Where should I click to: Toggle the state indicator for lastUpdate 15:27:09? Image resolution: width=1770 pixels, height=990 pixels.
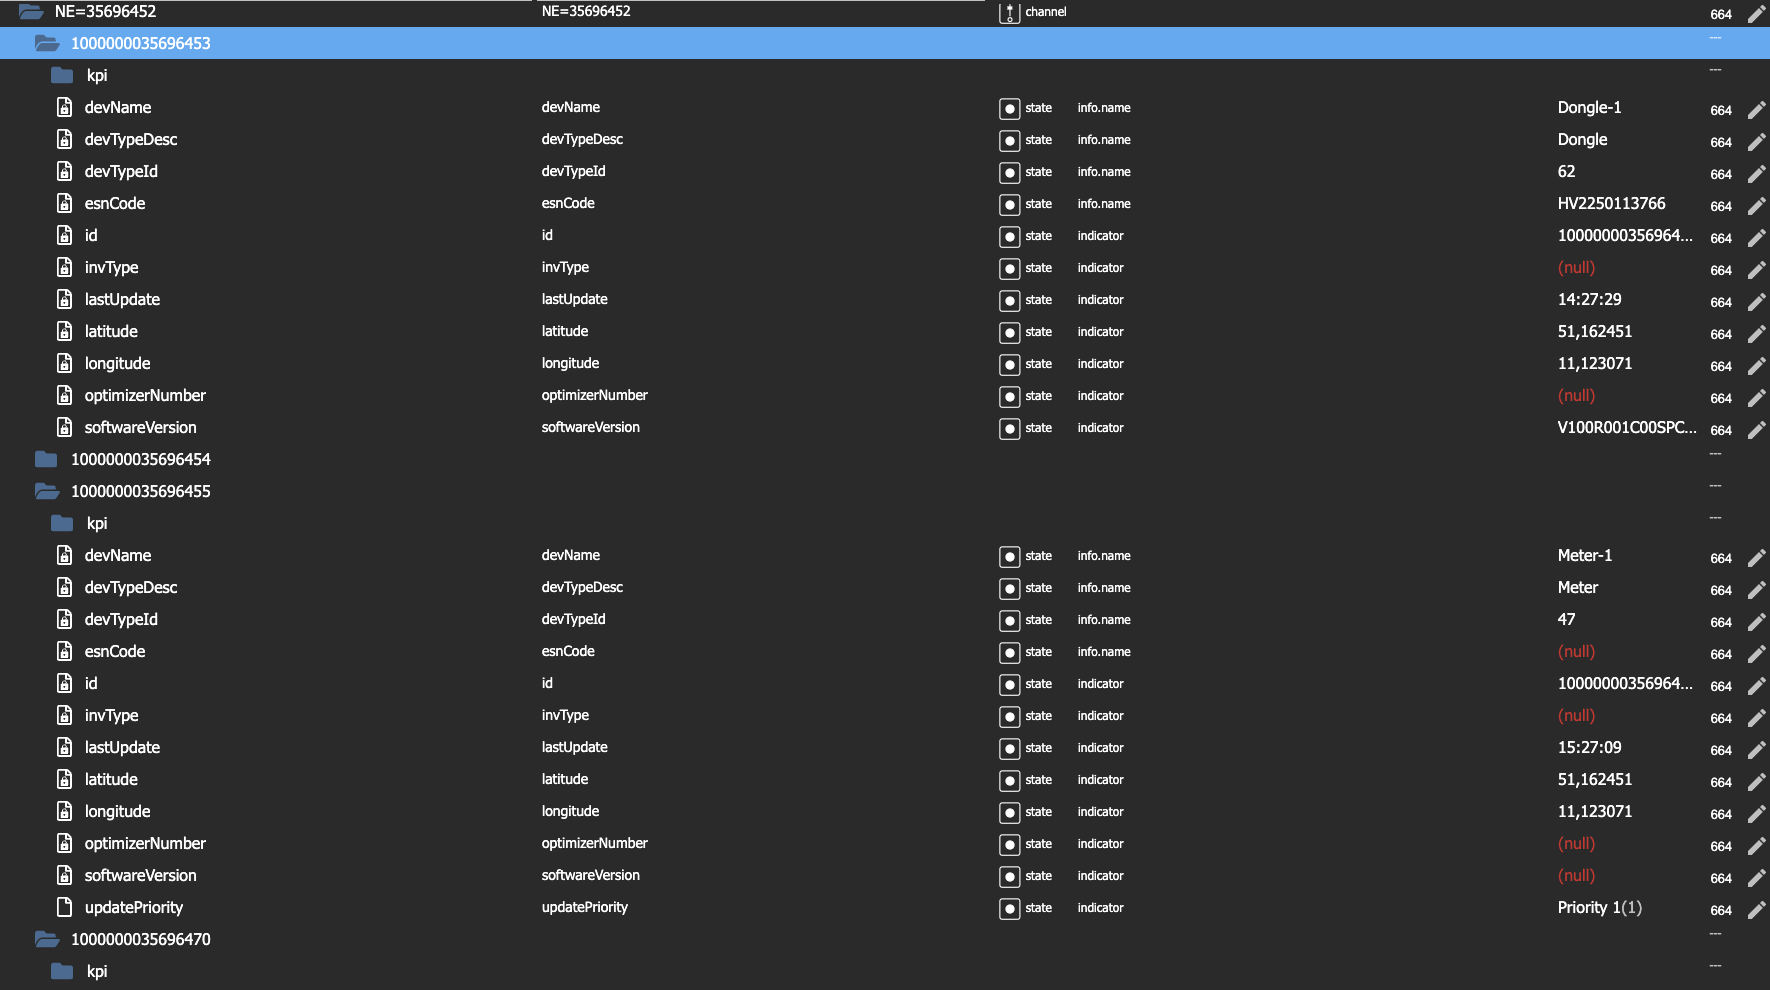pyautogui.click(x=1010, y=748)
